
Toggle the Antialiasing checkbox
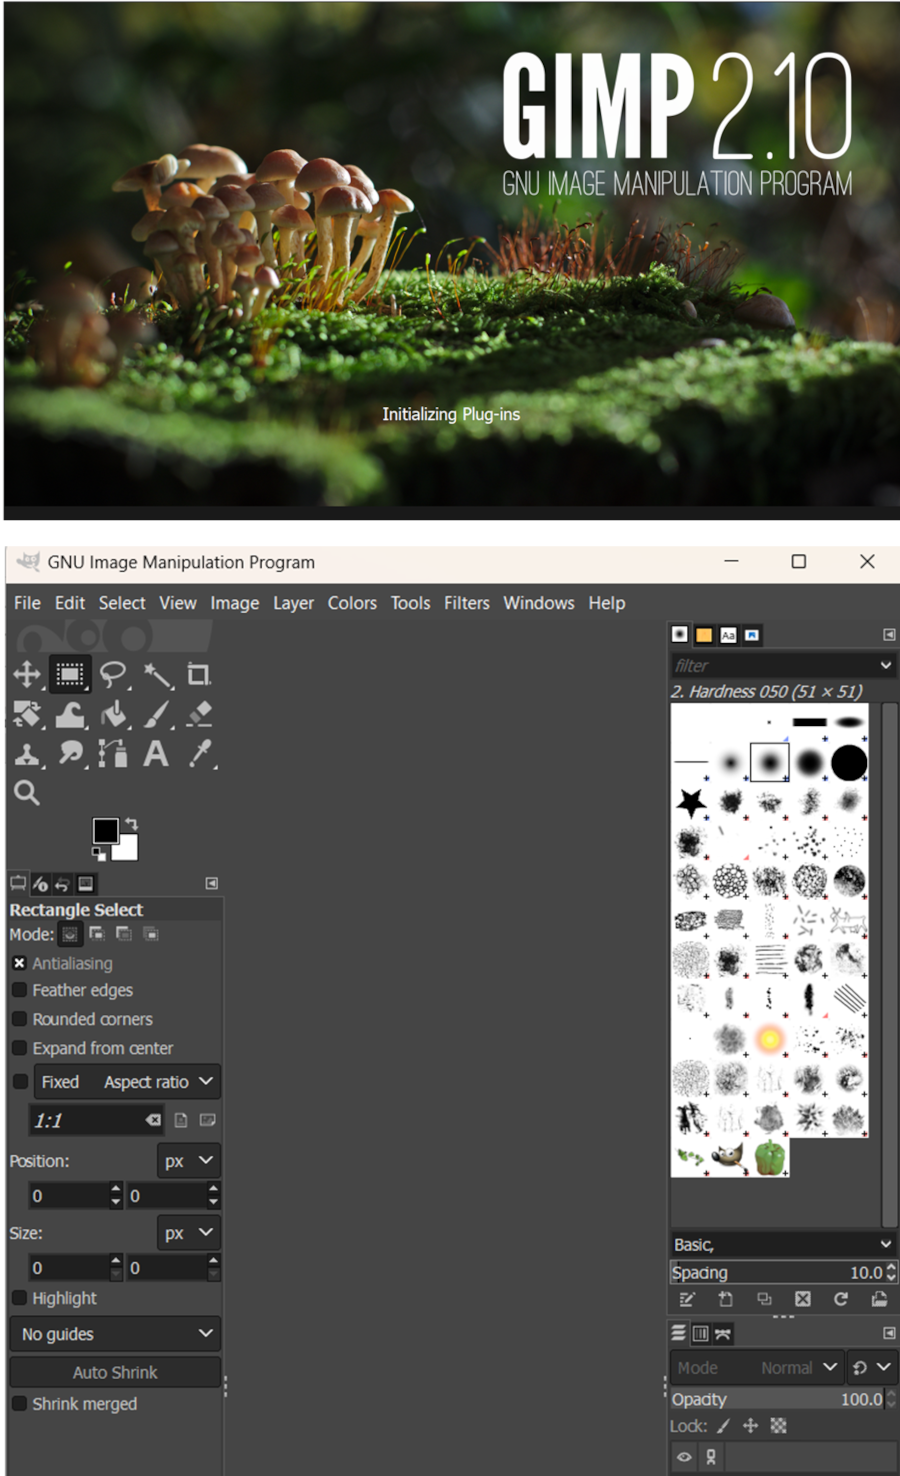click(x=19, y=963)
